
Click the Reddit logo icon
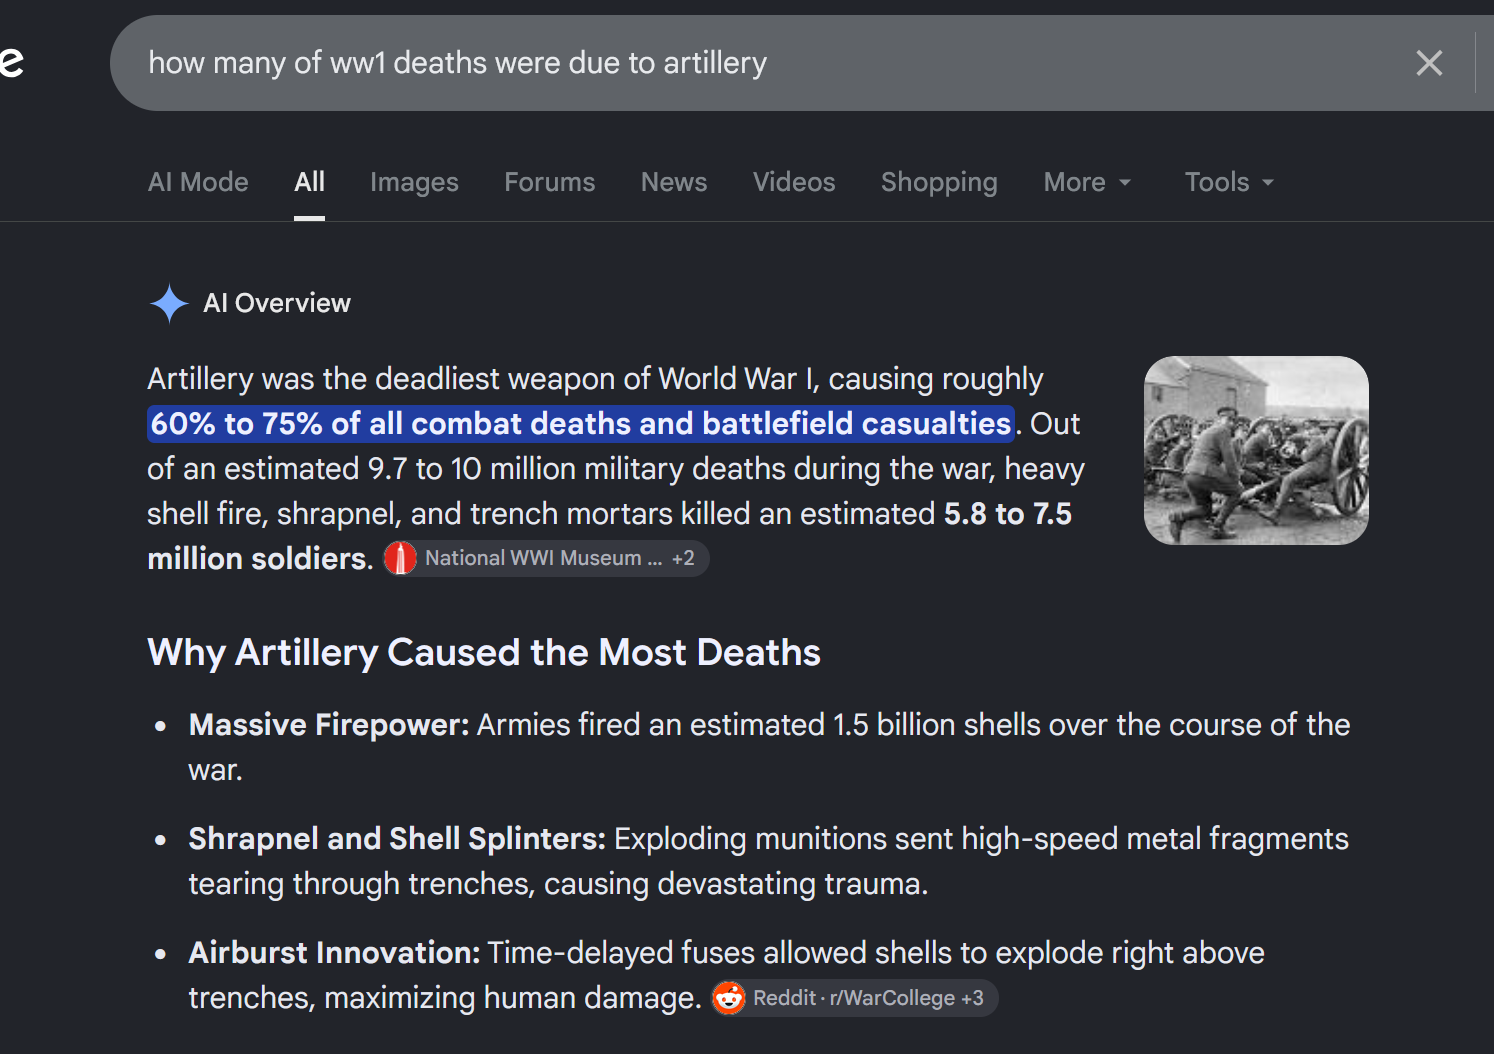click(x=729, y=998)
